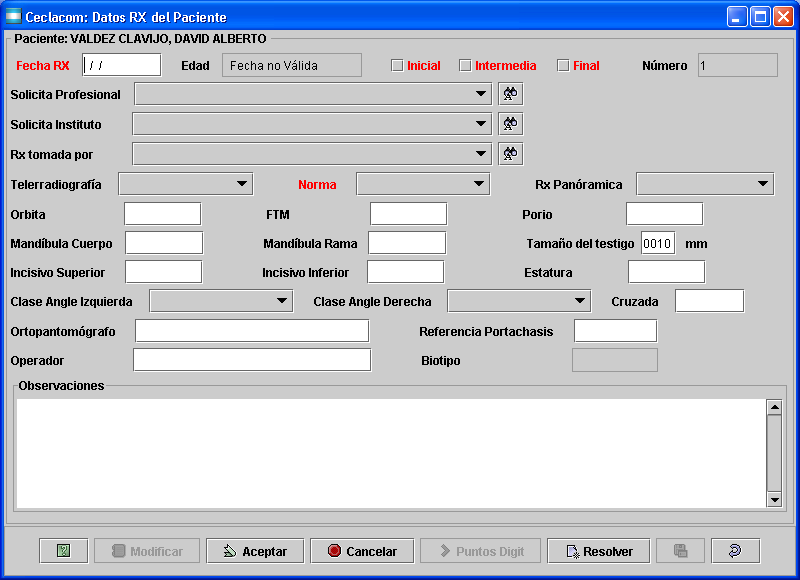Click the Resolver button
The image size is (800, 580).
point(598,551)
